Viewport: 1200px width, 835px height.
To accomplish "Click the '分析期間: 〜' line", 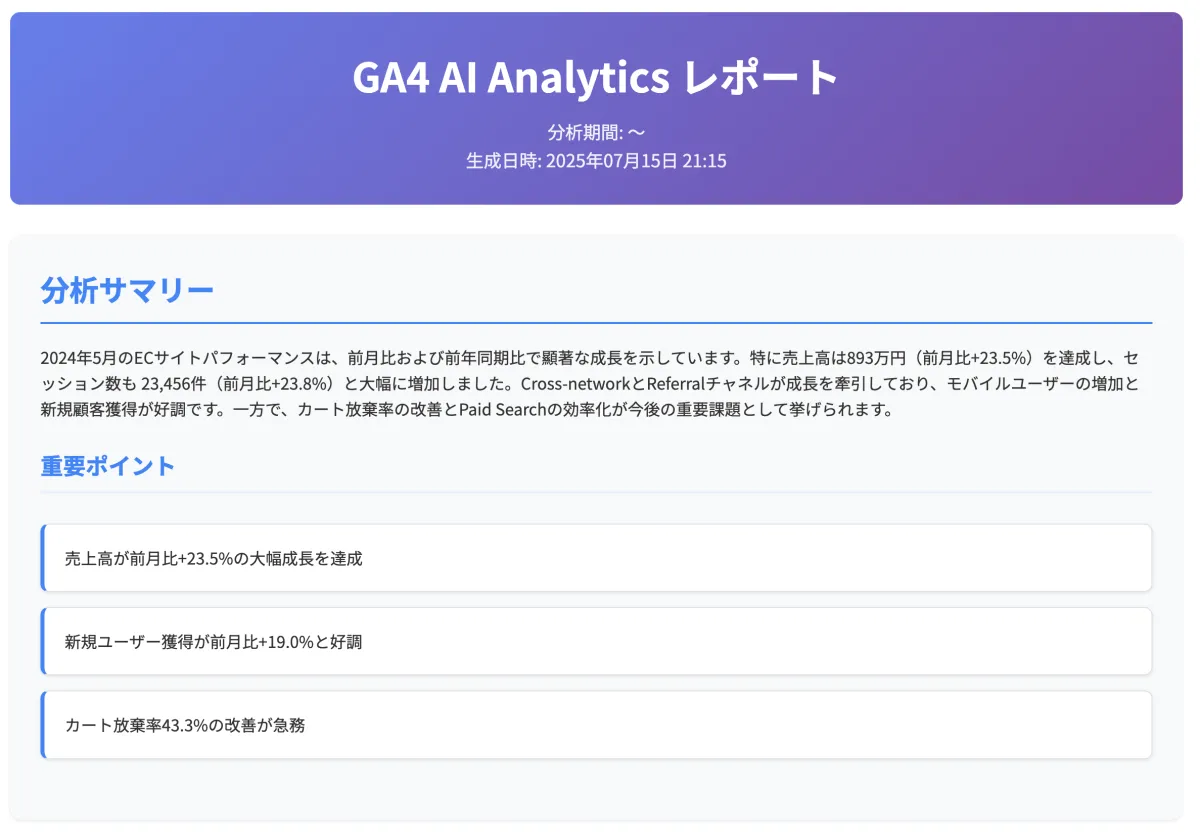I will pos(596,132).
